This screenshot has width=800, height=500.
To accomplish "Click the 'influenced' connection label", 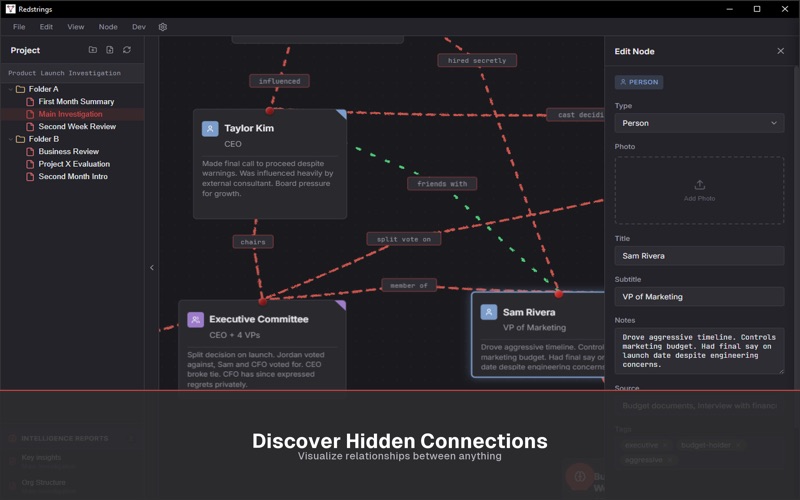I will (279, 81).
